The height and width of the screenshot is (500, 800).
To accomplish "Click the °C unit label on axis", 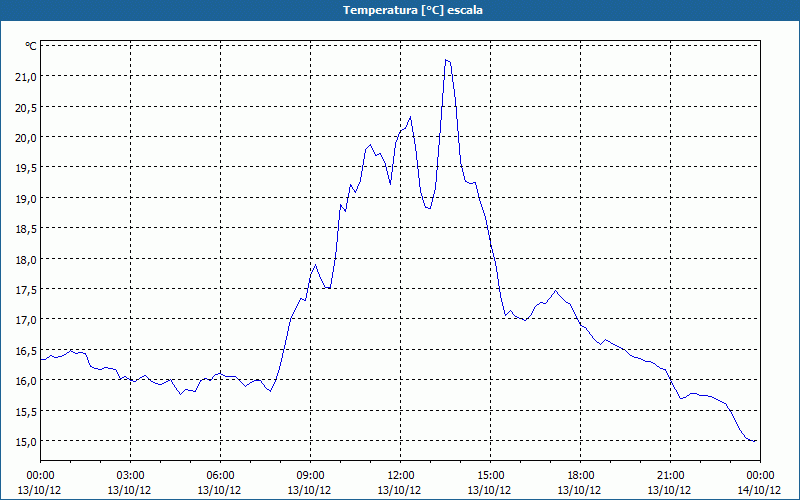I will tap(31, 46).
